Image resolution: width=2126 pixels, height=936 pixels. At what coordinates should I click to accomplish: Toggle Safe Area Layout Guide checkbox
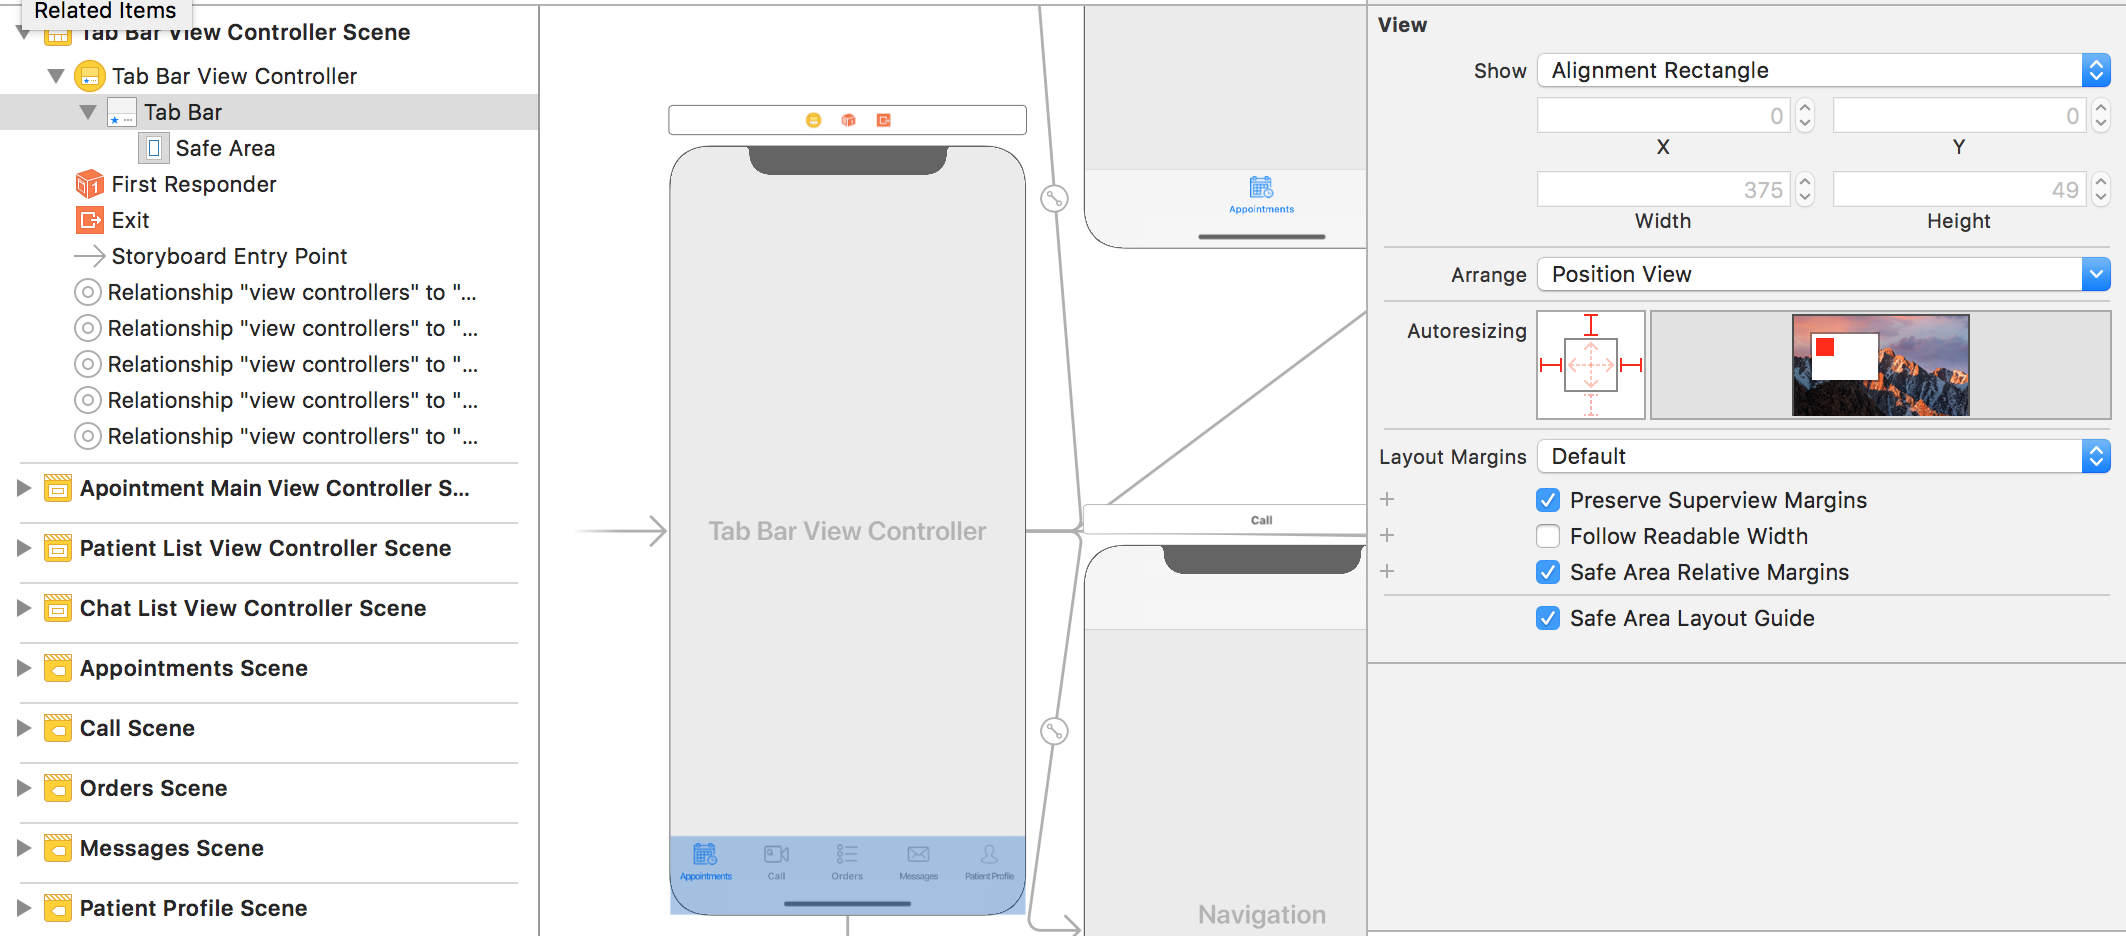(1548, 618)
